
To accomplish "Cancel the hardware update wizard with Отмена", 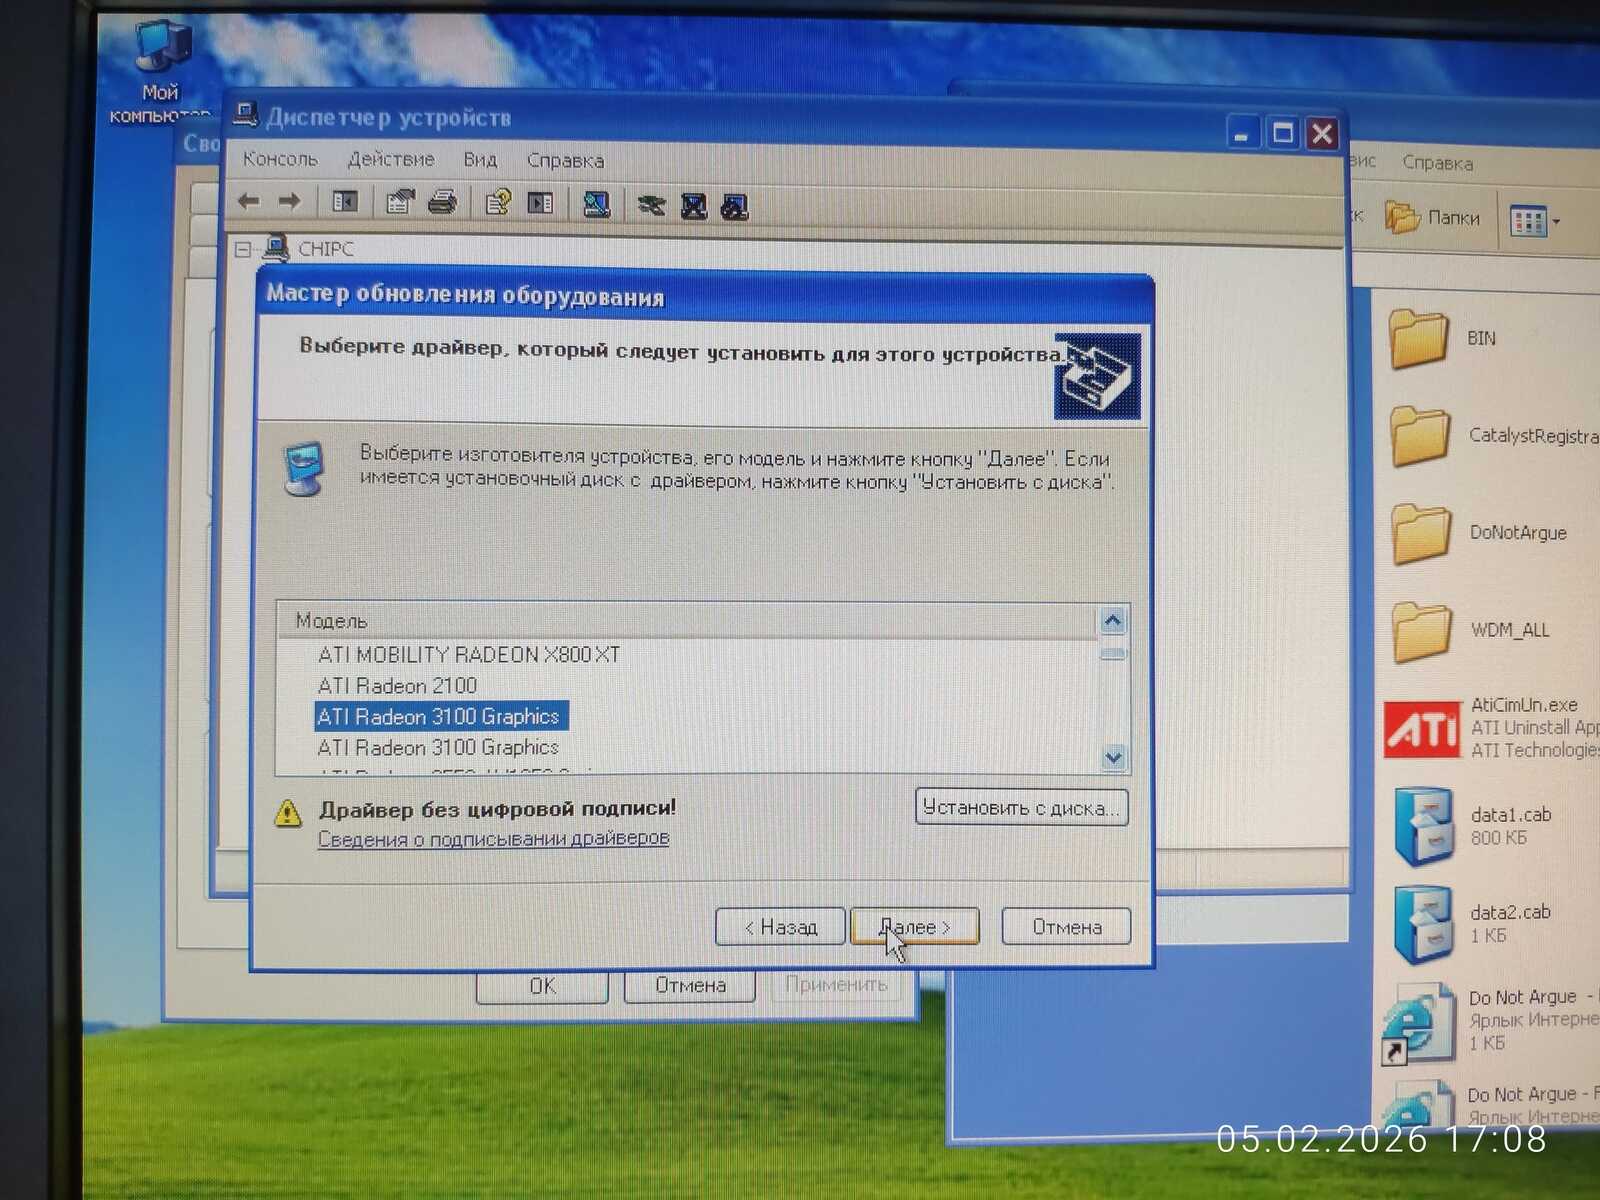I will [1066, 927].
